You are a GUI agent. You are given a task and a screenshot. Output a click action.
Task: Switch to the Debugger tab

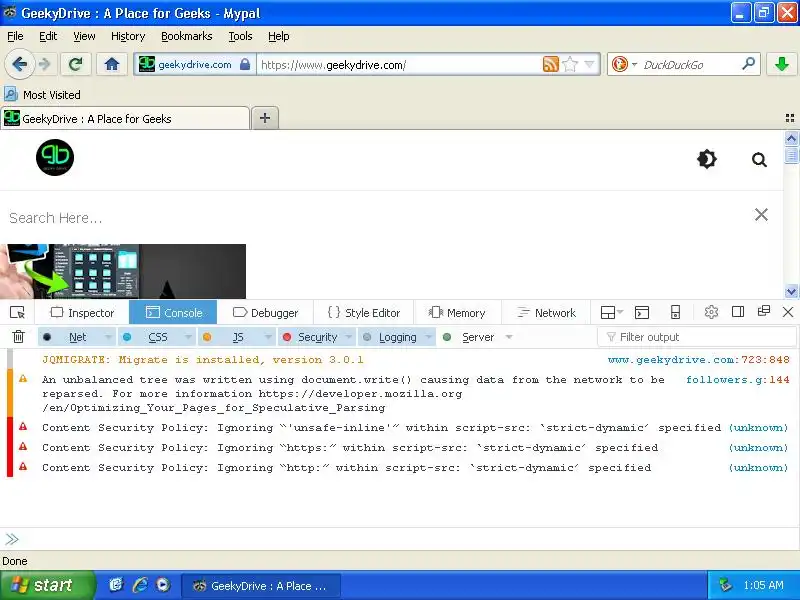click(265, 313)
